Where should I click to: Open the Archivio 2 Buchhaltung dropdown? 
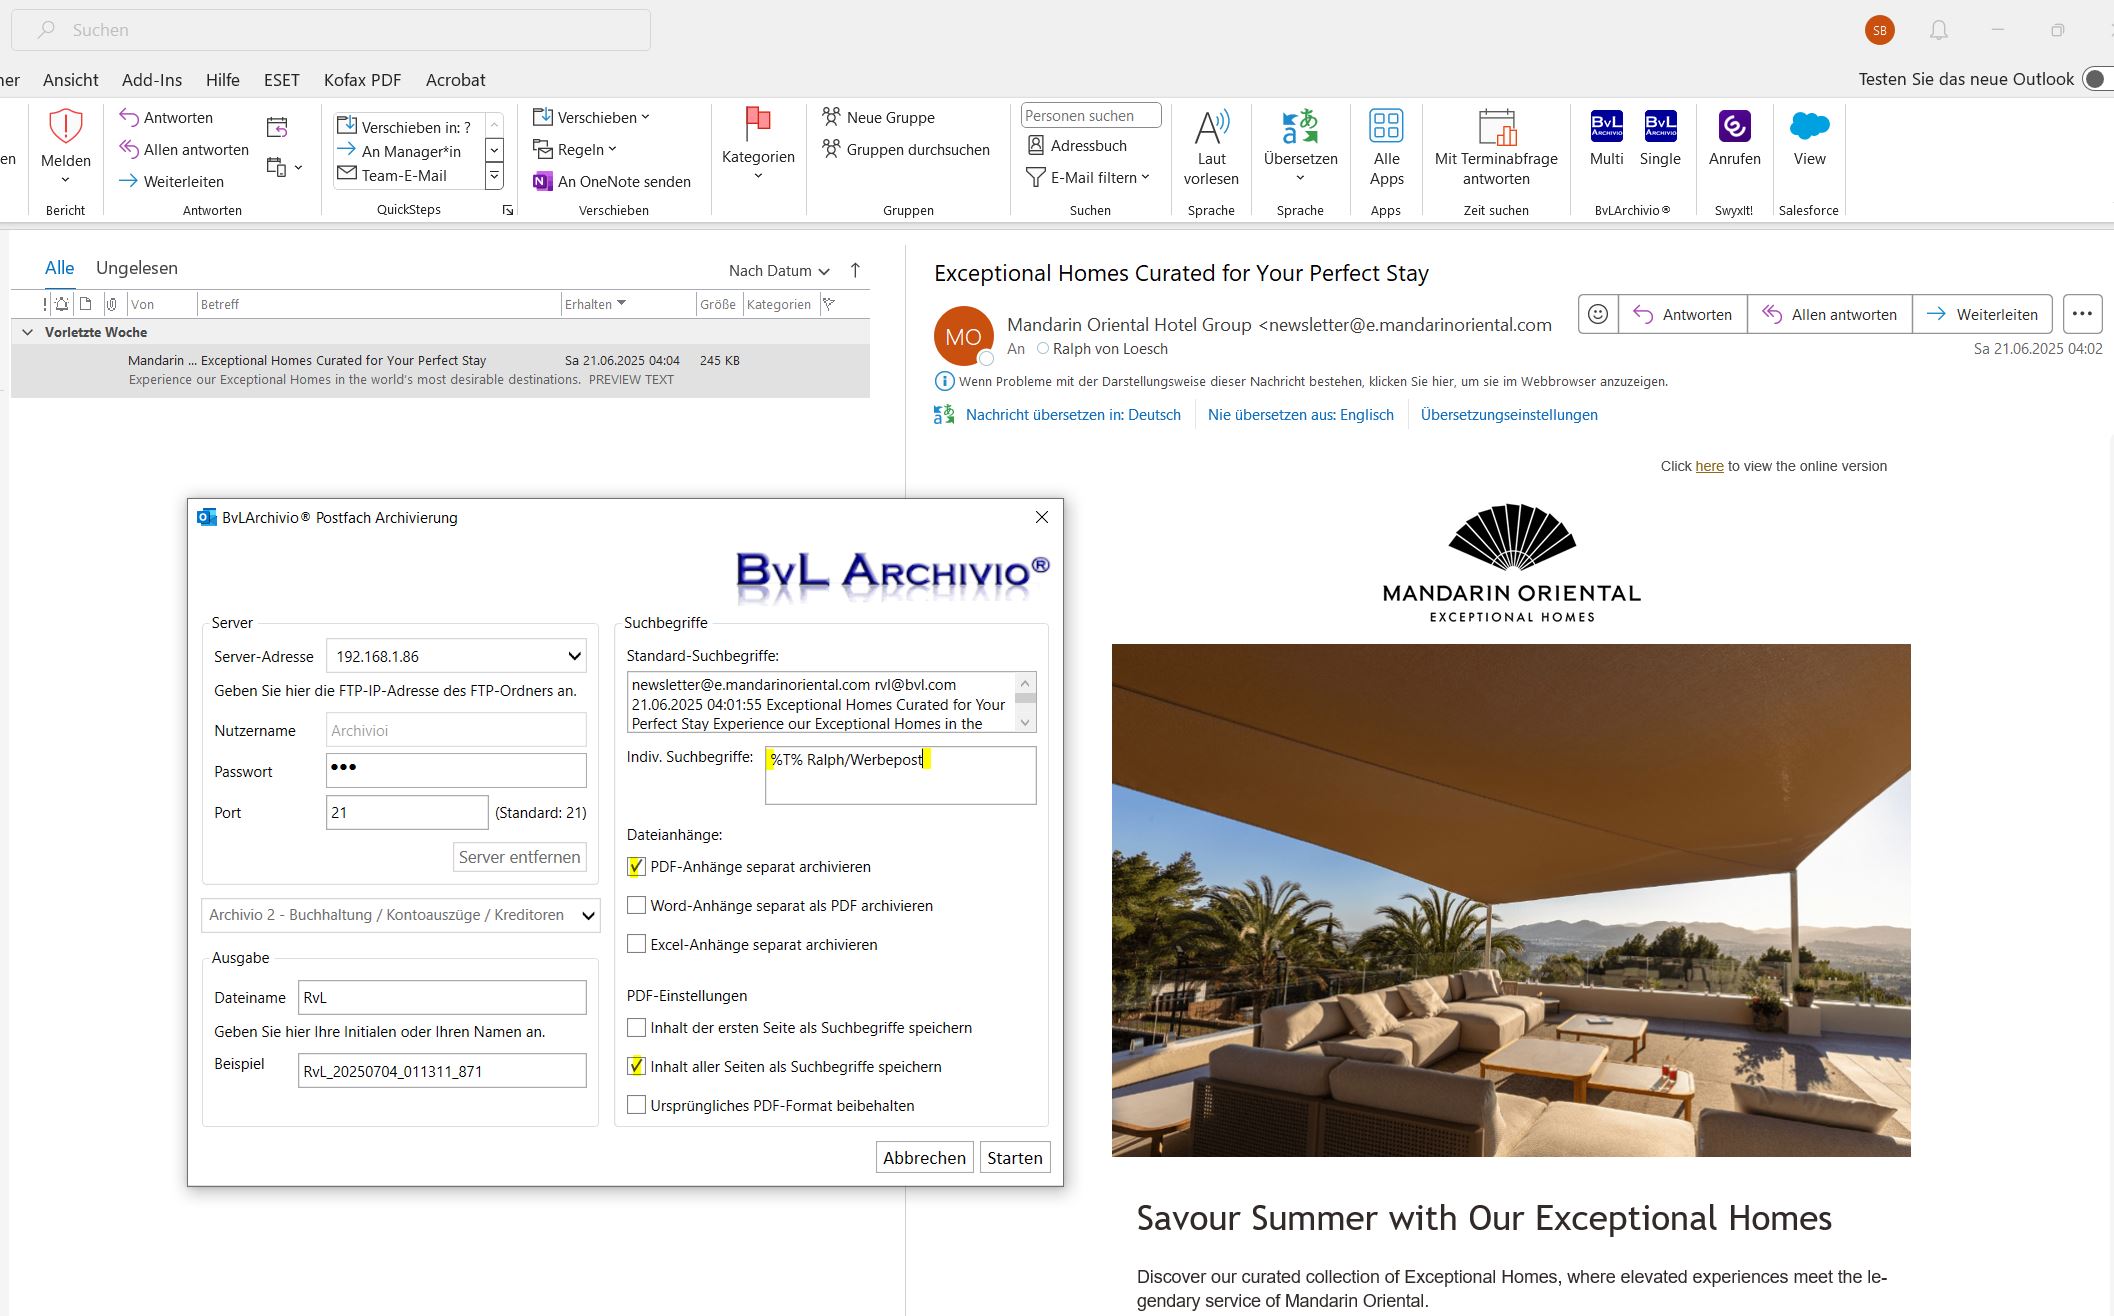coord(588,915)
